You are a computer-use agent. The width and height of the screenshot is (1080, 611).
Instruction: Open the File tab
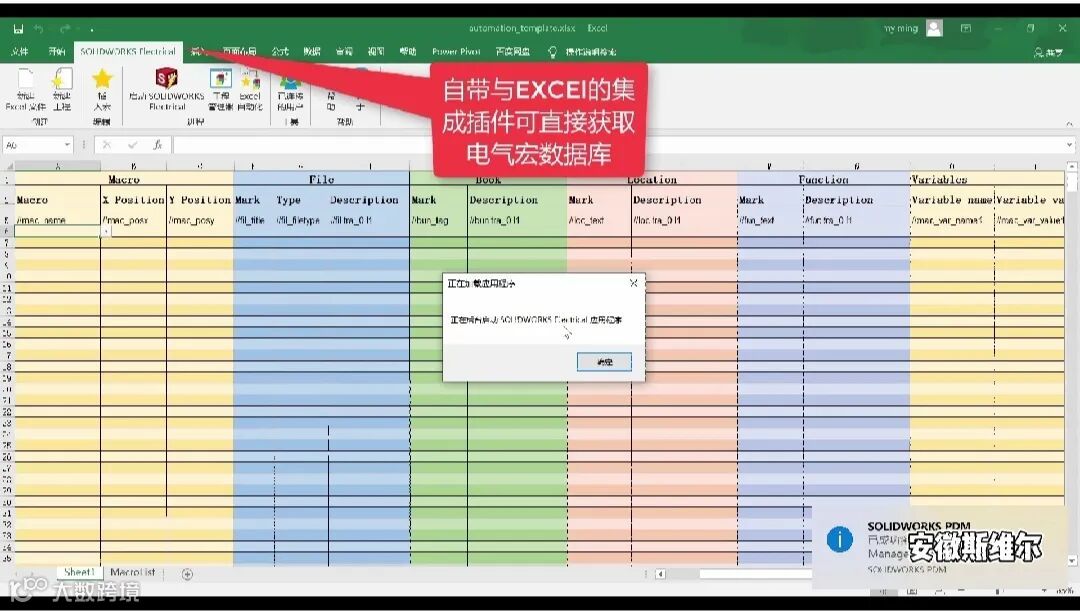click(x=20, y=52)
